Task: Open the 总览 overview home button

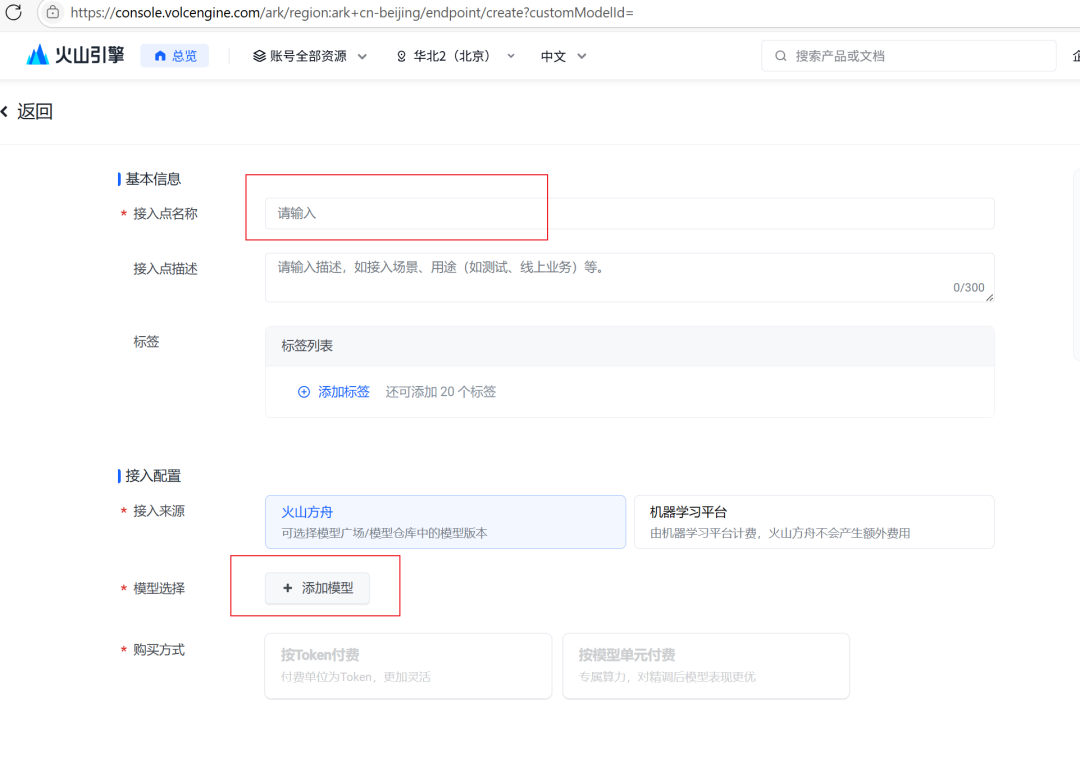Action: coord(175,56)
